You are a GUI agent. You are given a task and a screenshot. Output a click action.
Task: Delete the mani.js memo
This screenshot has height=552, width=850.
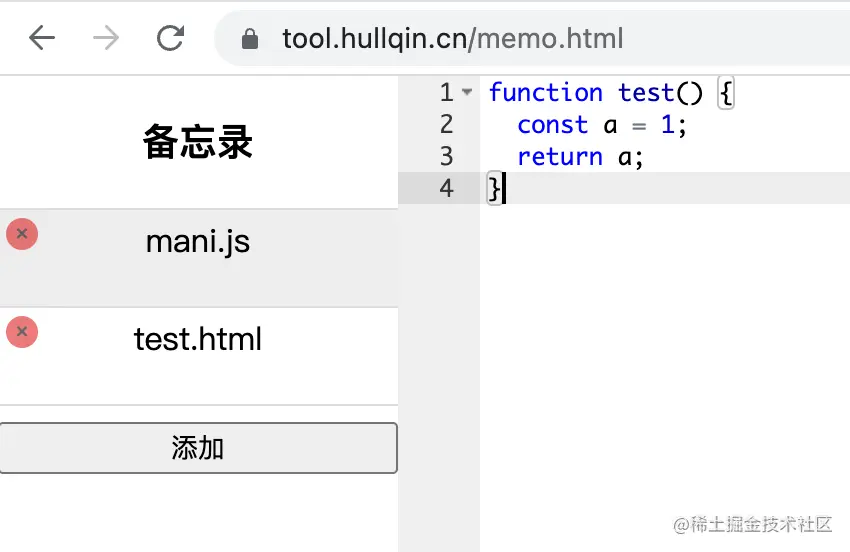22,234
